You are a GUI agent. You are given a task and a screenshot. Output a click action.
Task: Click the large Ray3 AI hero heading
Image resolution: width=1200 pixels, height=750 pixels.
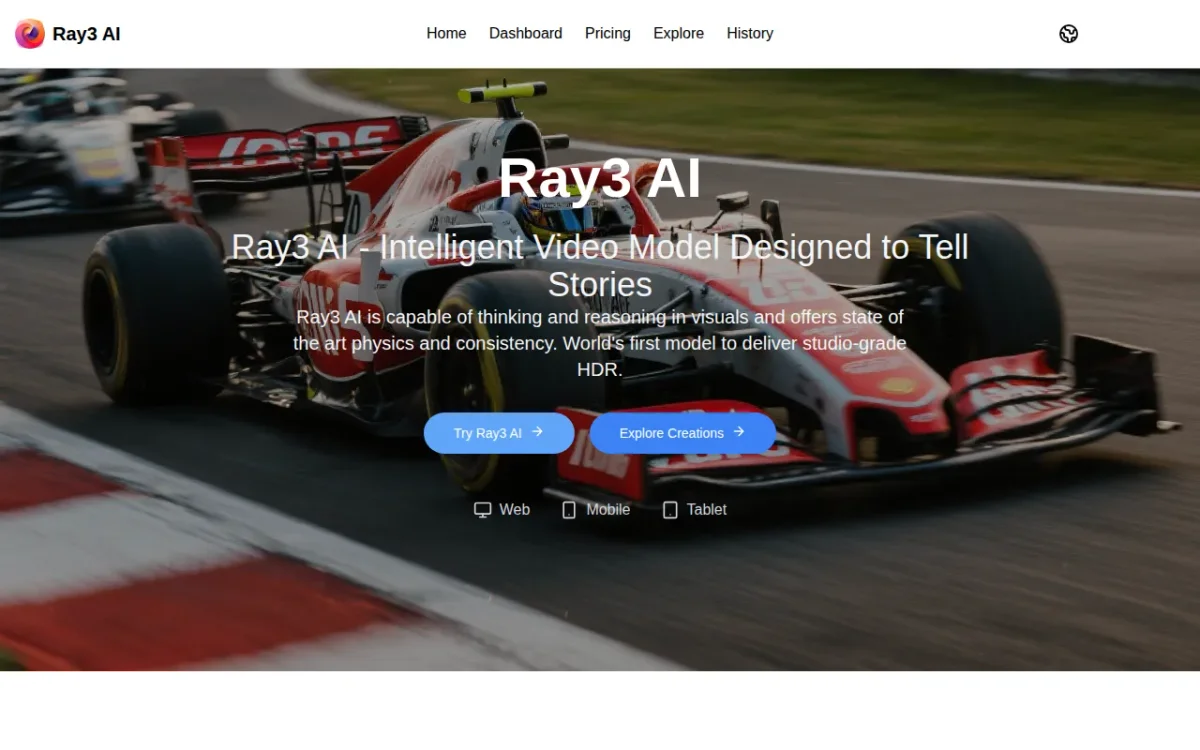click(600, 180)
